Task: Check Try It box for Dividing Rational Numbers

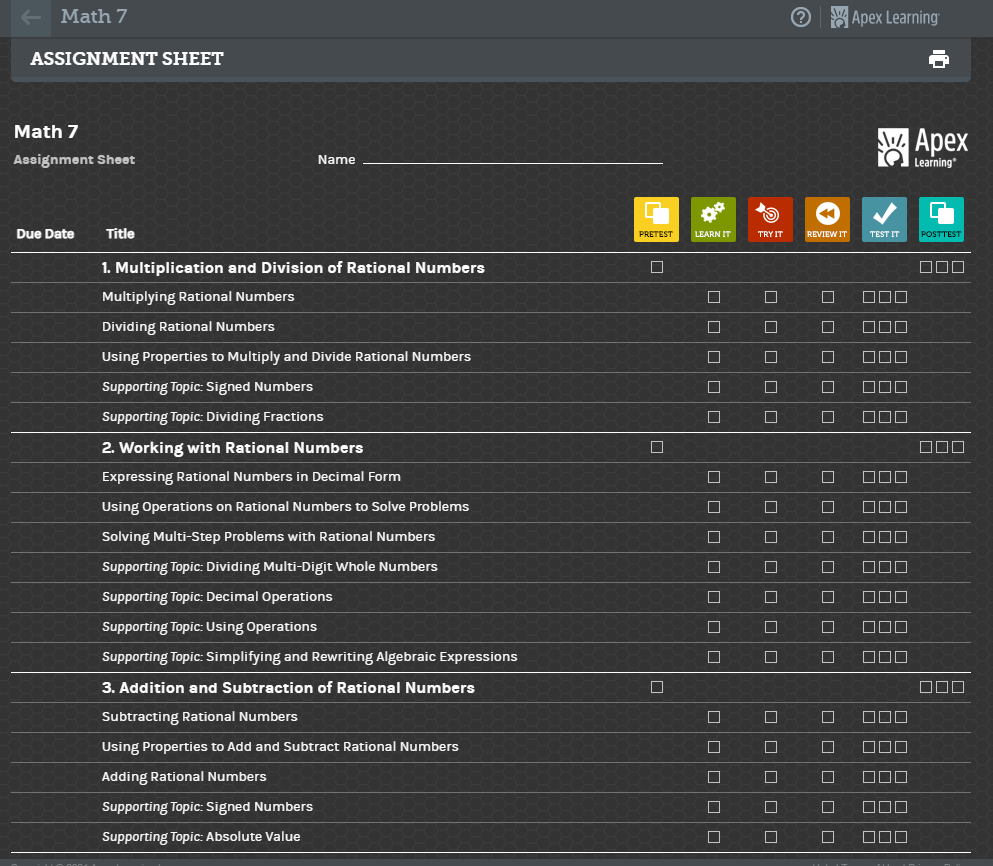Action: coord(771,327)
